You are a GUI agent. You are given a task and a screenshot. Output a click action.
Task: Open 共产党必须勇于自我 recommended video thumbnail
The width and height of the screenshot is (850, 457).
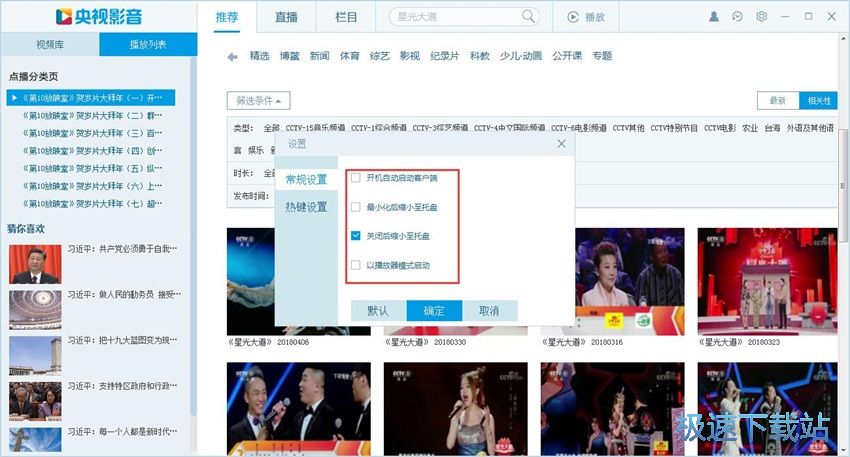tap(35, 264)
